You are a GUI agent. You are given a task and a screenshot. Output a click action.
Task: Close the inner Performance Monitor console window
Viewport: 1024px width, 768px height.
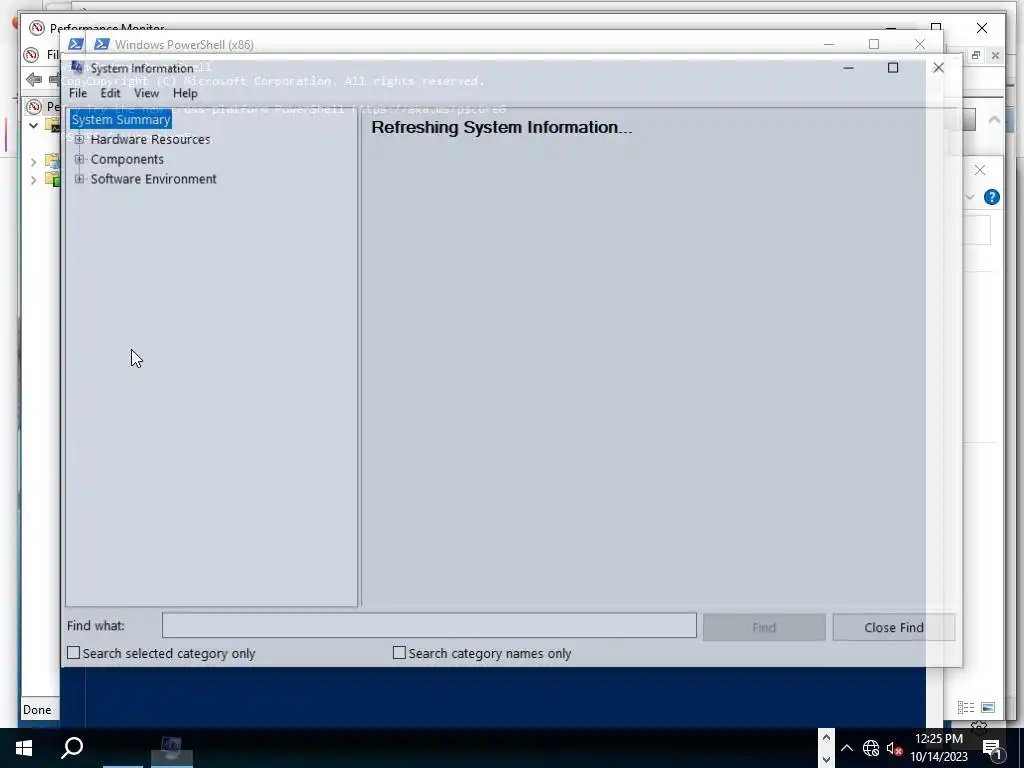995,56
